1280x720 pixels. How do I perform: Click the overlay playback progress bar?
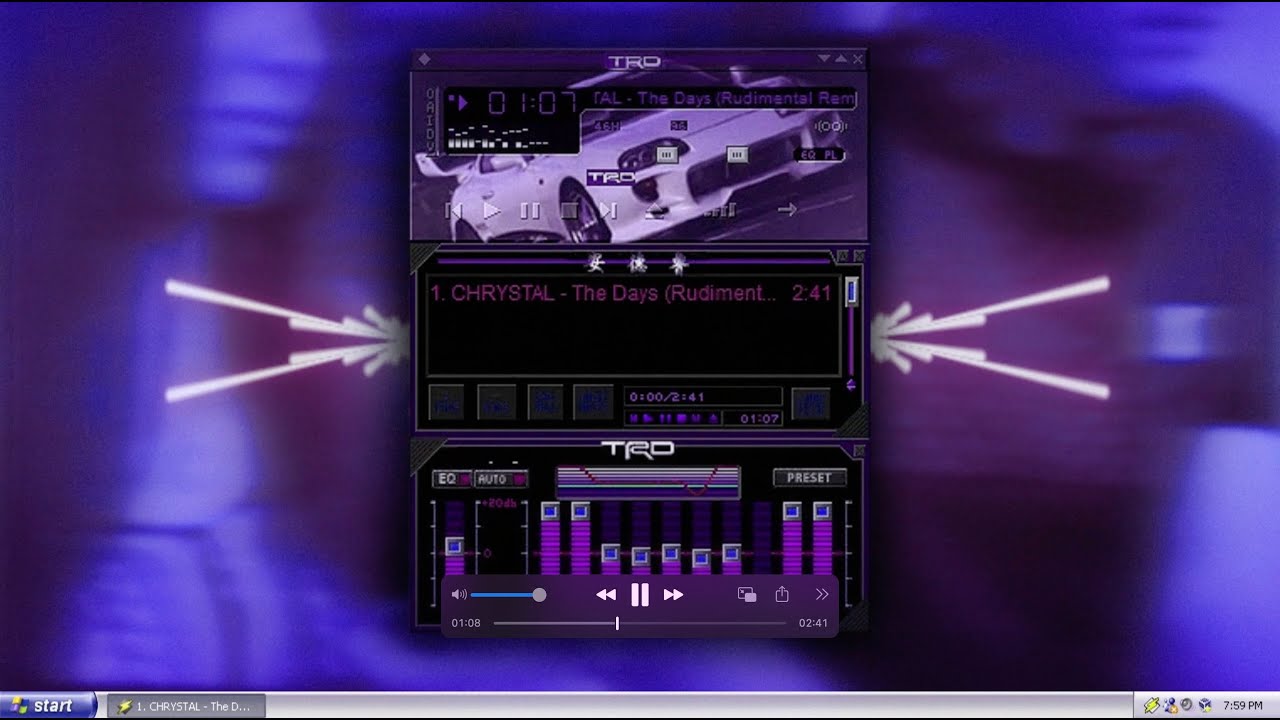pos(640,623)
